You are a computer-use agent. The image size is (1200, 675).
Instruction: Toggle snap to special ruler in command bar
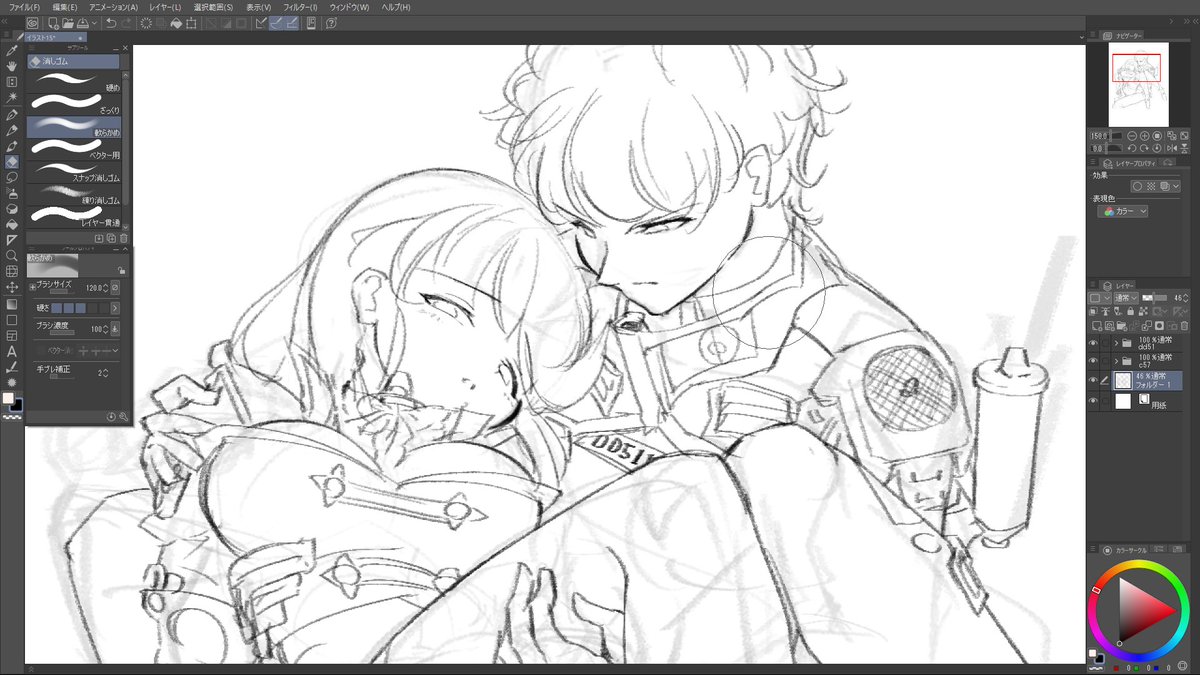click(275, 23)
